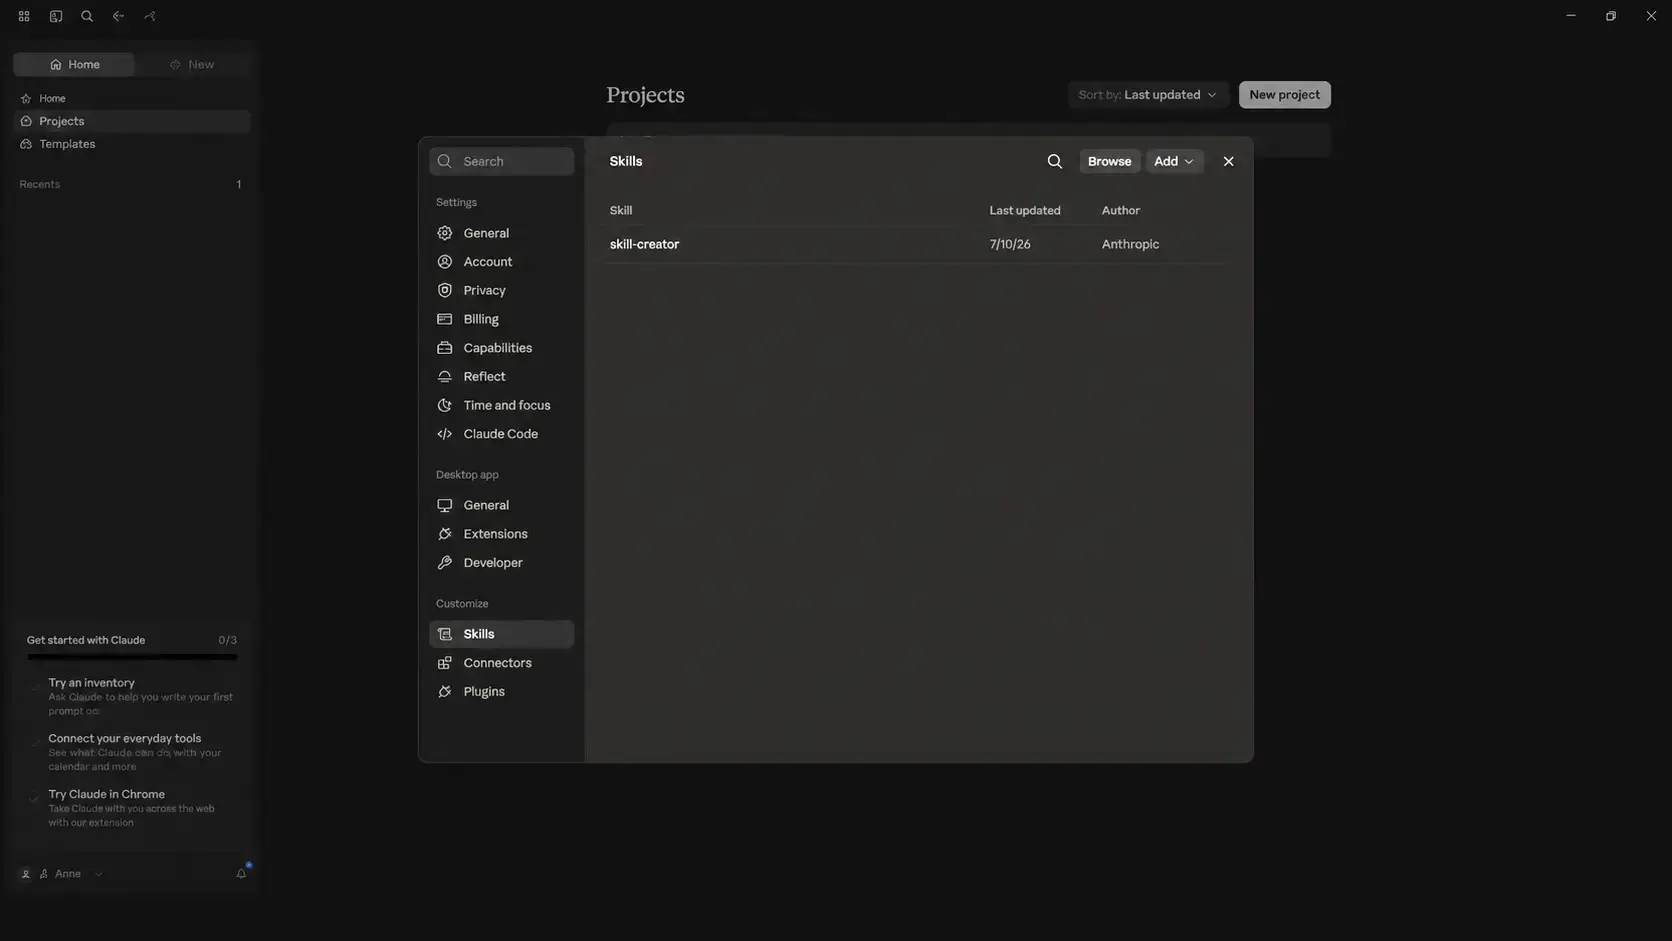Screen dimensions: 1672x941
Task: Click the Skills icon under Customize
Action: tap(445, 634)
